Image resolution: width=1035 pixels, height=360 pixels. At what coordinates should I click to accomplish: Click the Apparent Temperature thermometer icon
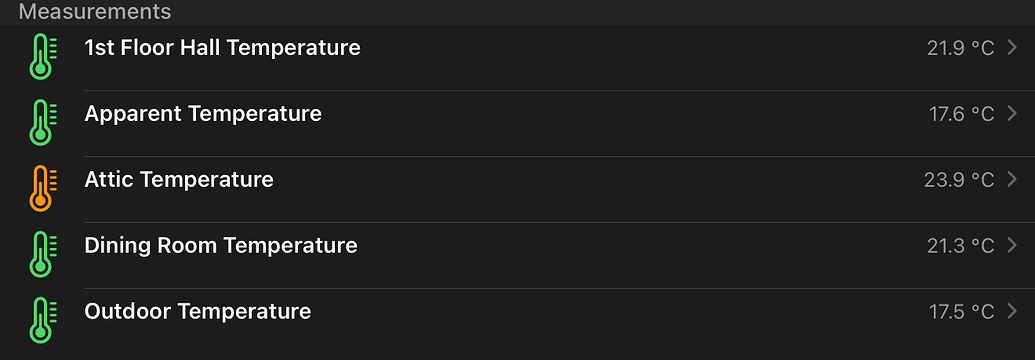click(x=43, y=122)
